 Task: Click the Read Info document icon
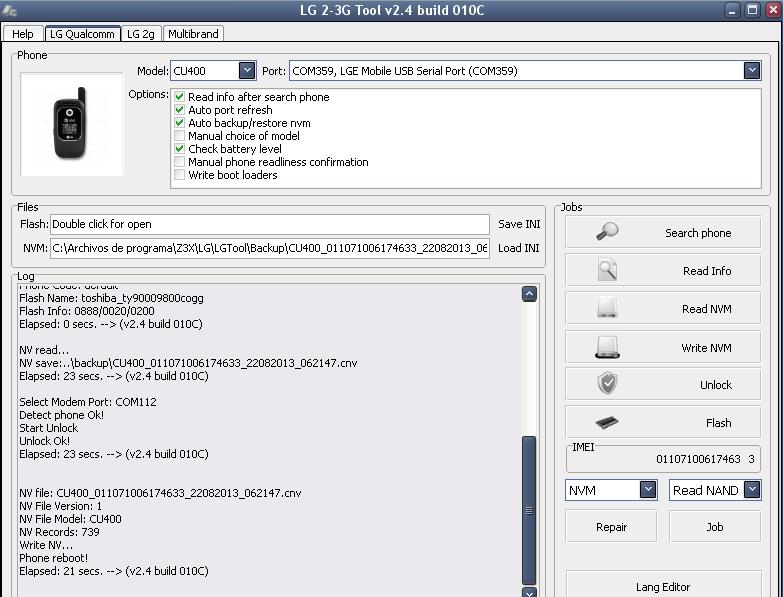click(607, 271)
